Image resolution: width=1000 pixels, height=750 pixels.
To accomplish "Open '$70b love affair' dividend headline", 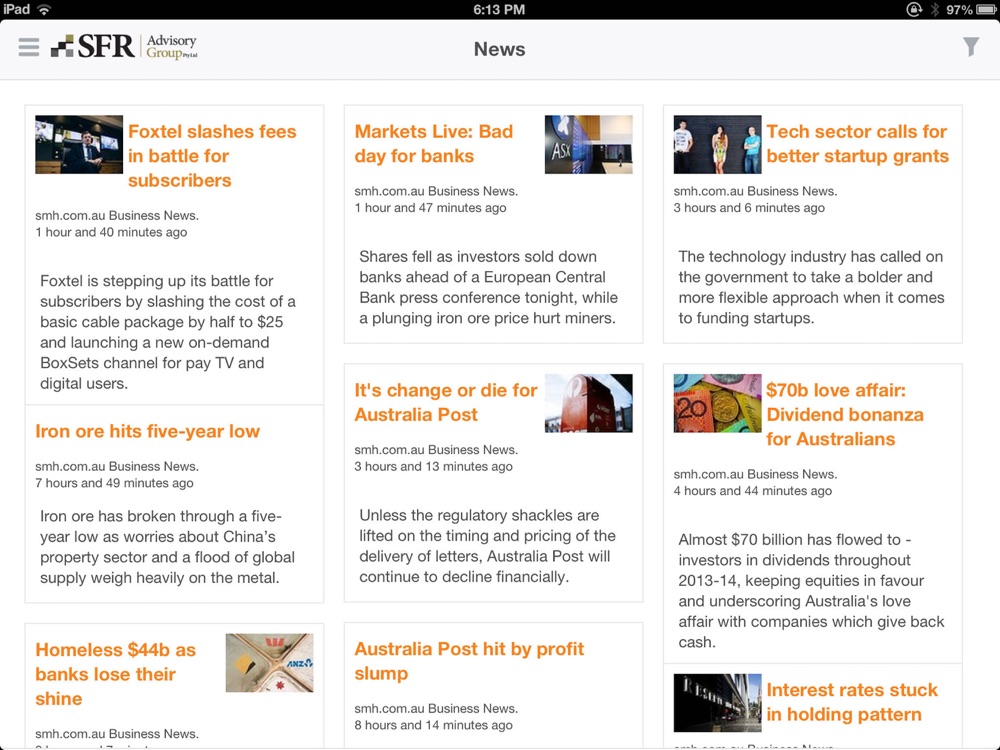I will pyautogui.click(x=844, y=415).
